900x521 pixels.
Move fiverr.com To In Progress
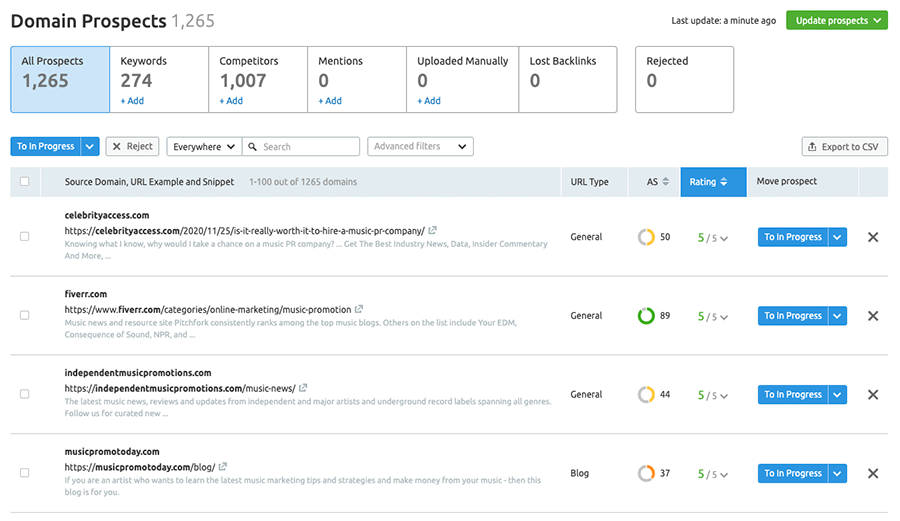coord(793,316)
